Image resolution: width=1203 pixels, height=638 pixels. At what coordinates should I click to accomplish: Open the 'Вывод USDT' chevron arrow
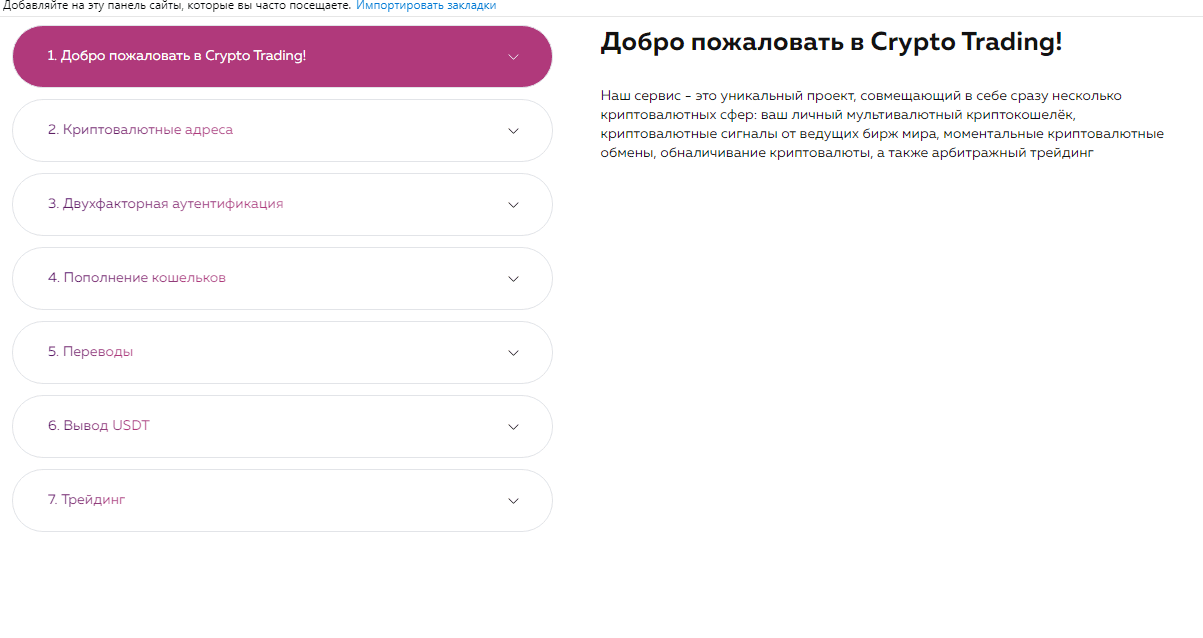click(513, 427)
